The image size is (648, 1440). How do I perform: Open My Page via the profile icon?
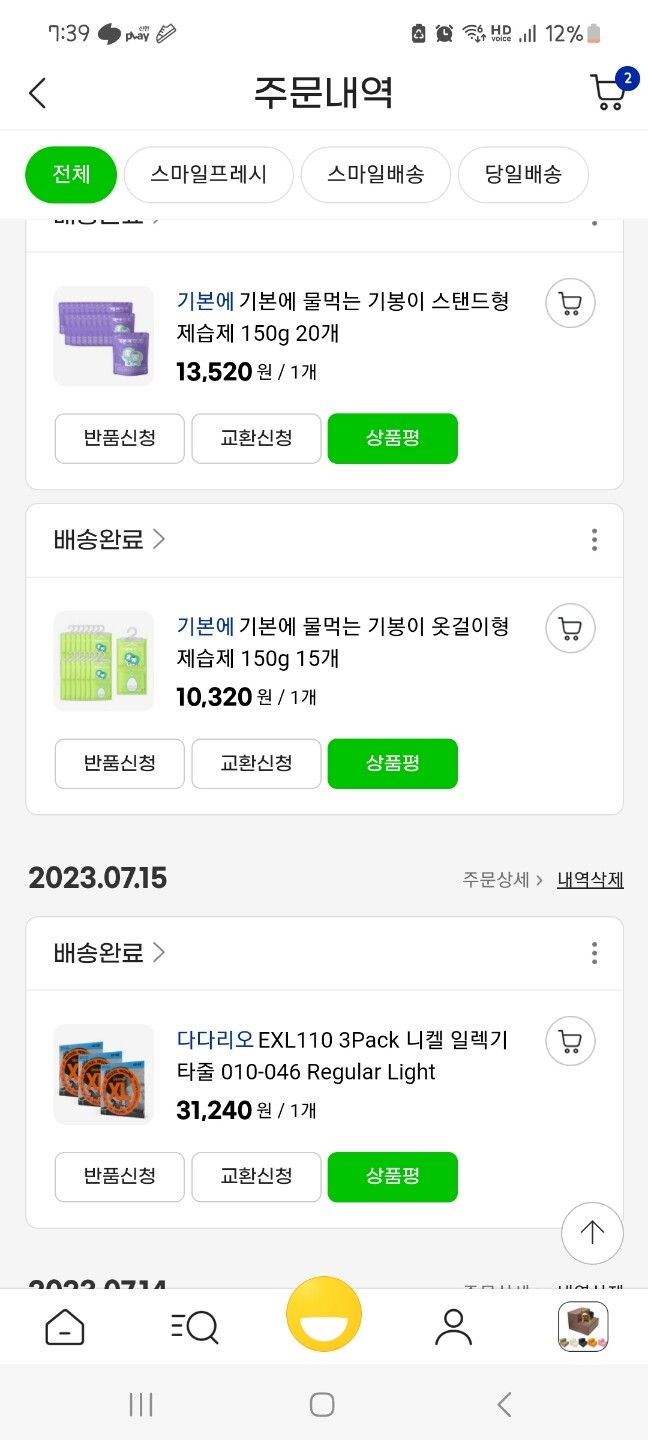pos(453,1327)
